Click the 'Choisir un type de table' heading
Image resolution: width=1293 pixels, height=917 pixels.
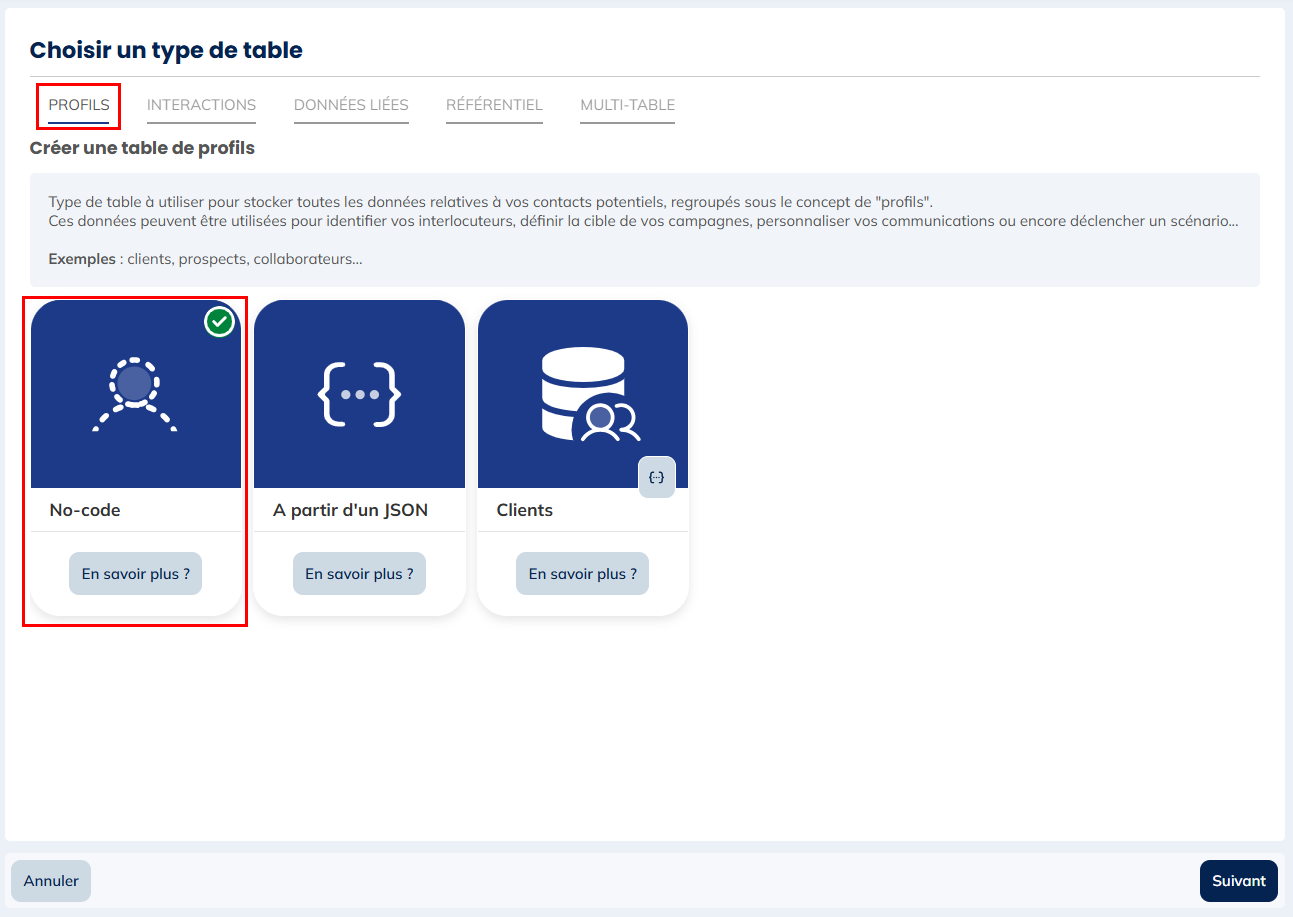tap(166, 50)
